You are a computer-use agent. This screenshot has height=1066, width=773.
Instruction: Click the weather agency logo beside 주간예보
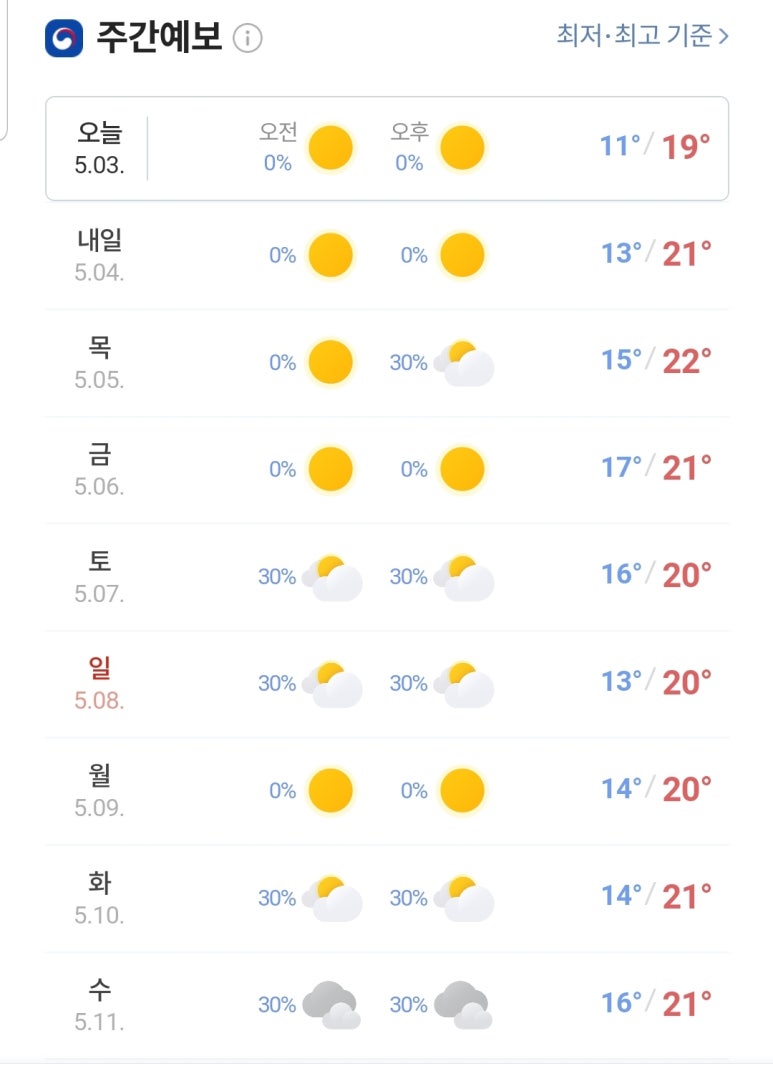(x=64, y=37)
